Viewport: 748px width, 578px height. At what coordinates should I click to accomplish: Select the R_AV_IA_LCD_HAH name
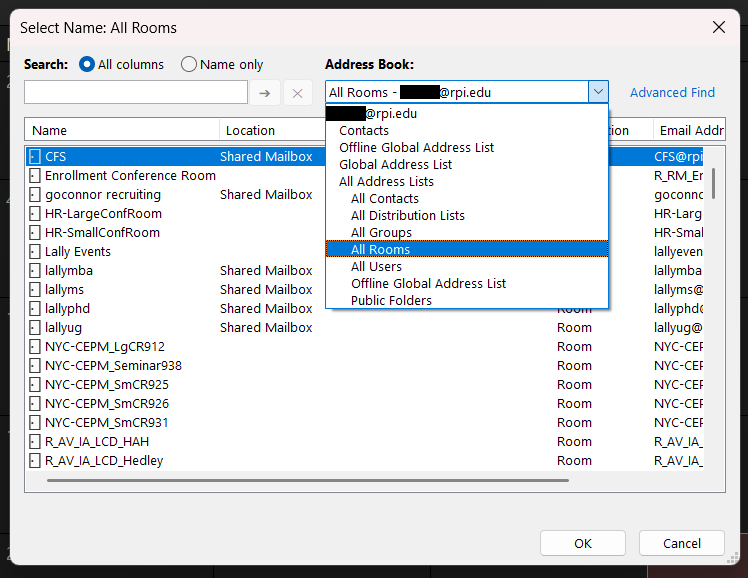pyautogui.click(x=97, y=442)
